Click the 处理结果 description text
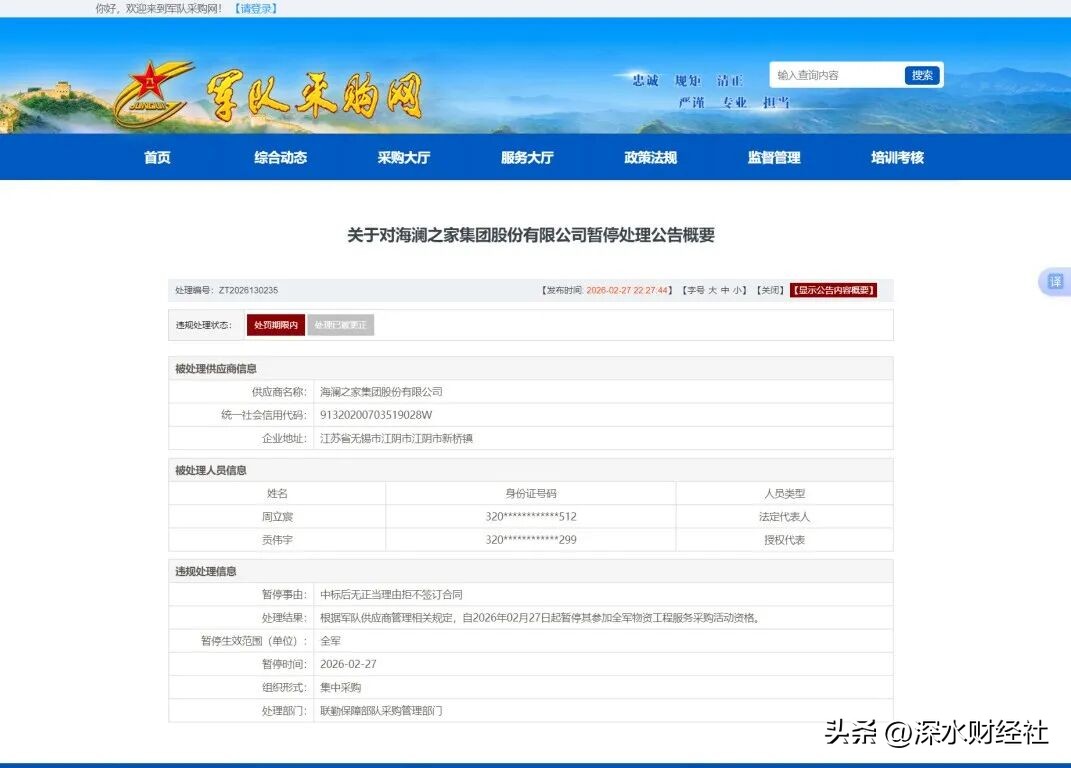 coord(540,618)
